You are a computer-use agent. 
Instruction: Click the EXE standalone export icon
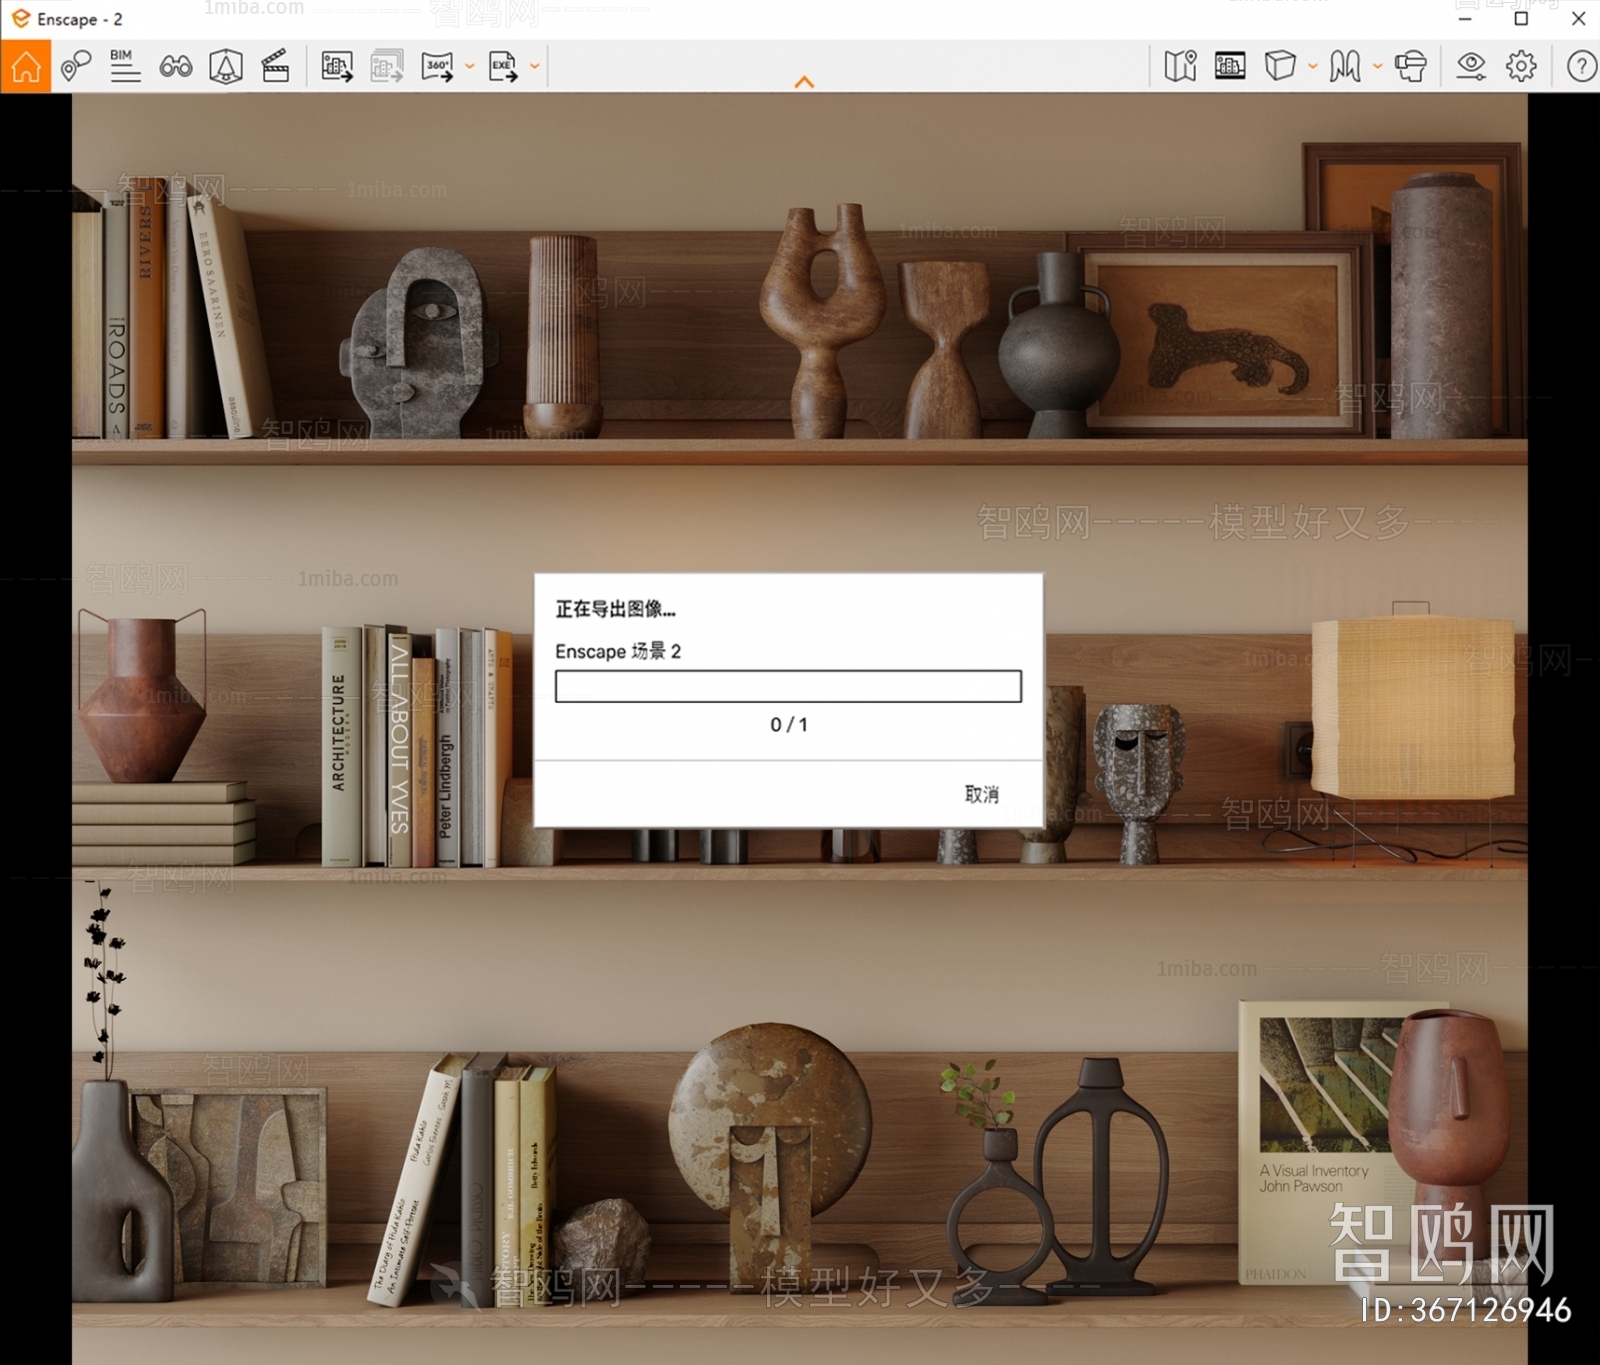click(503, 67)
